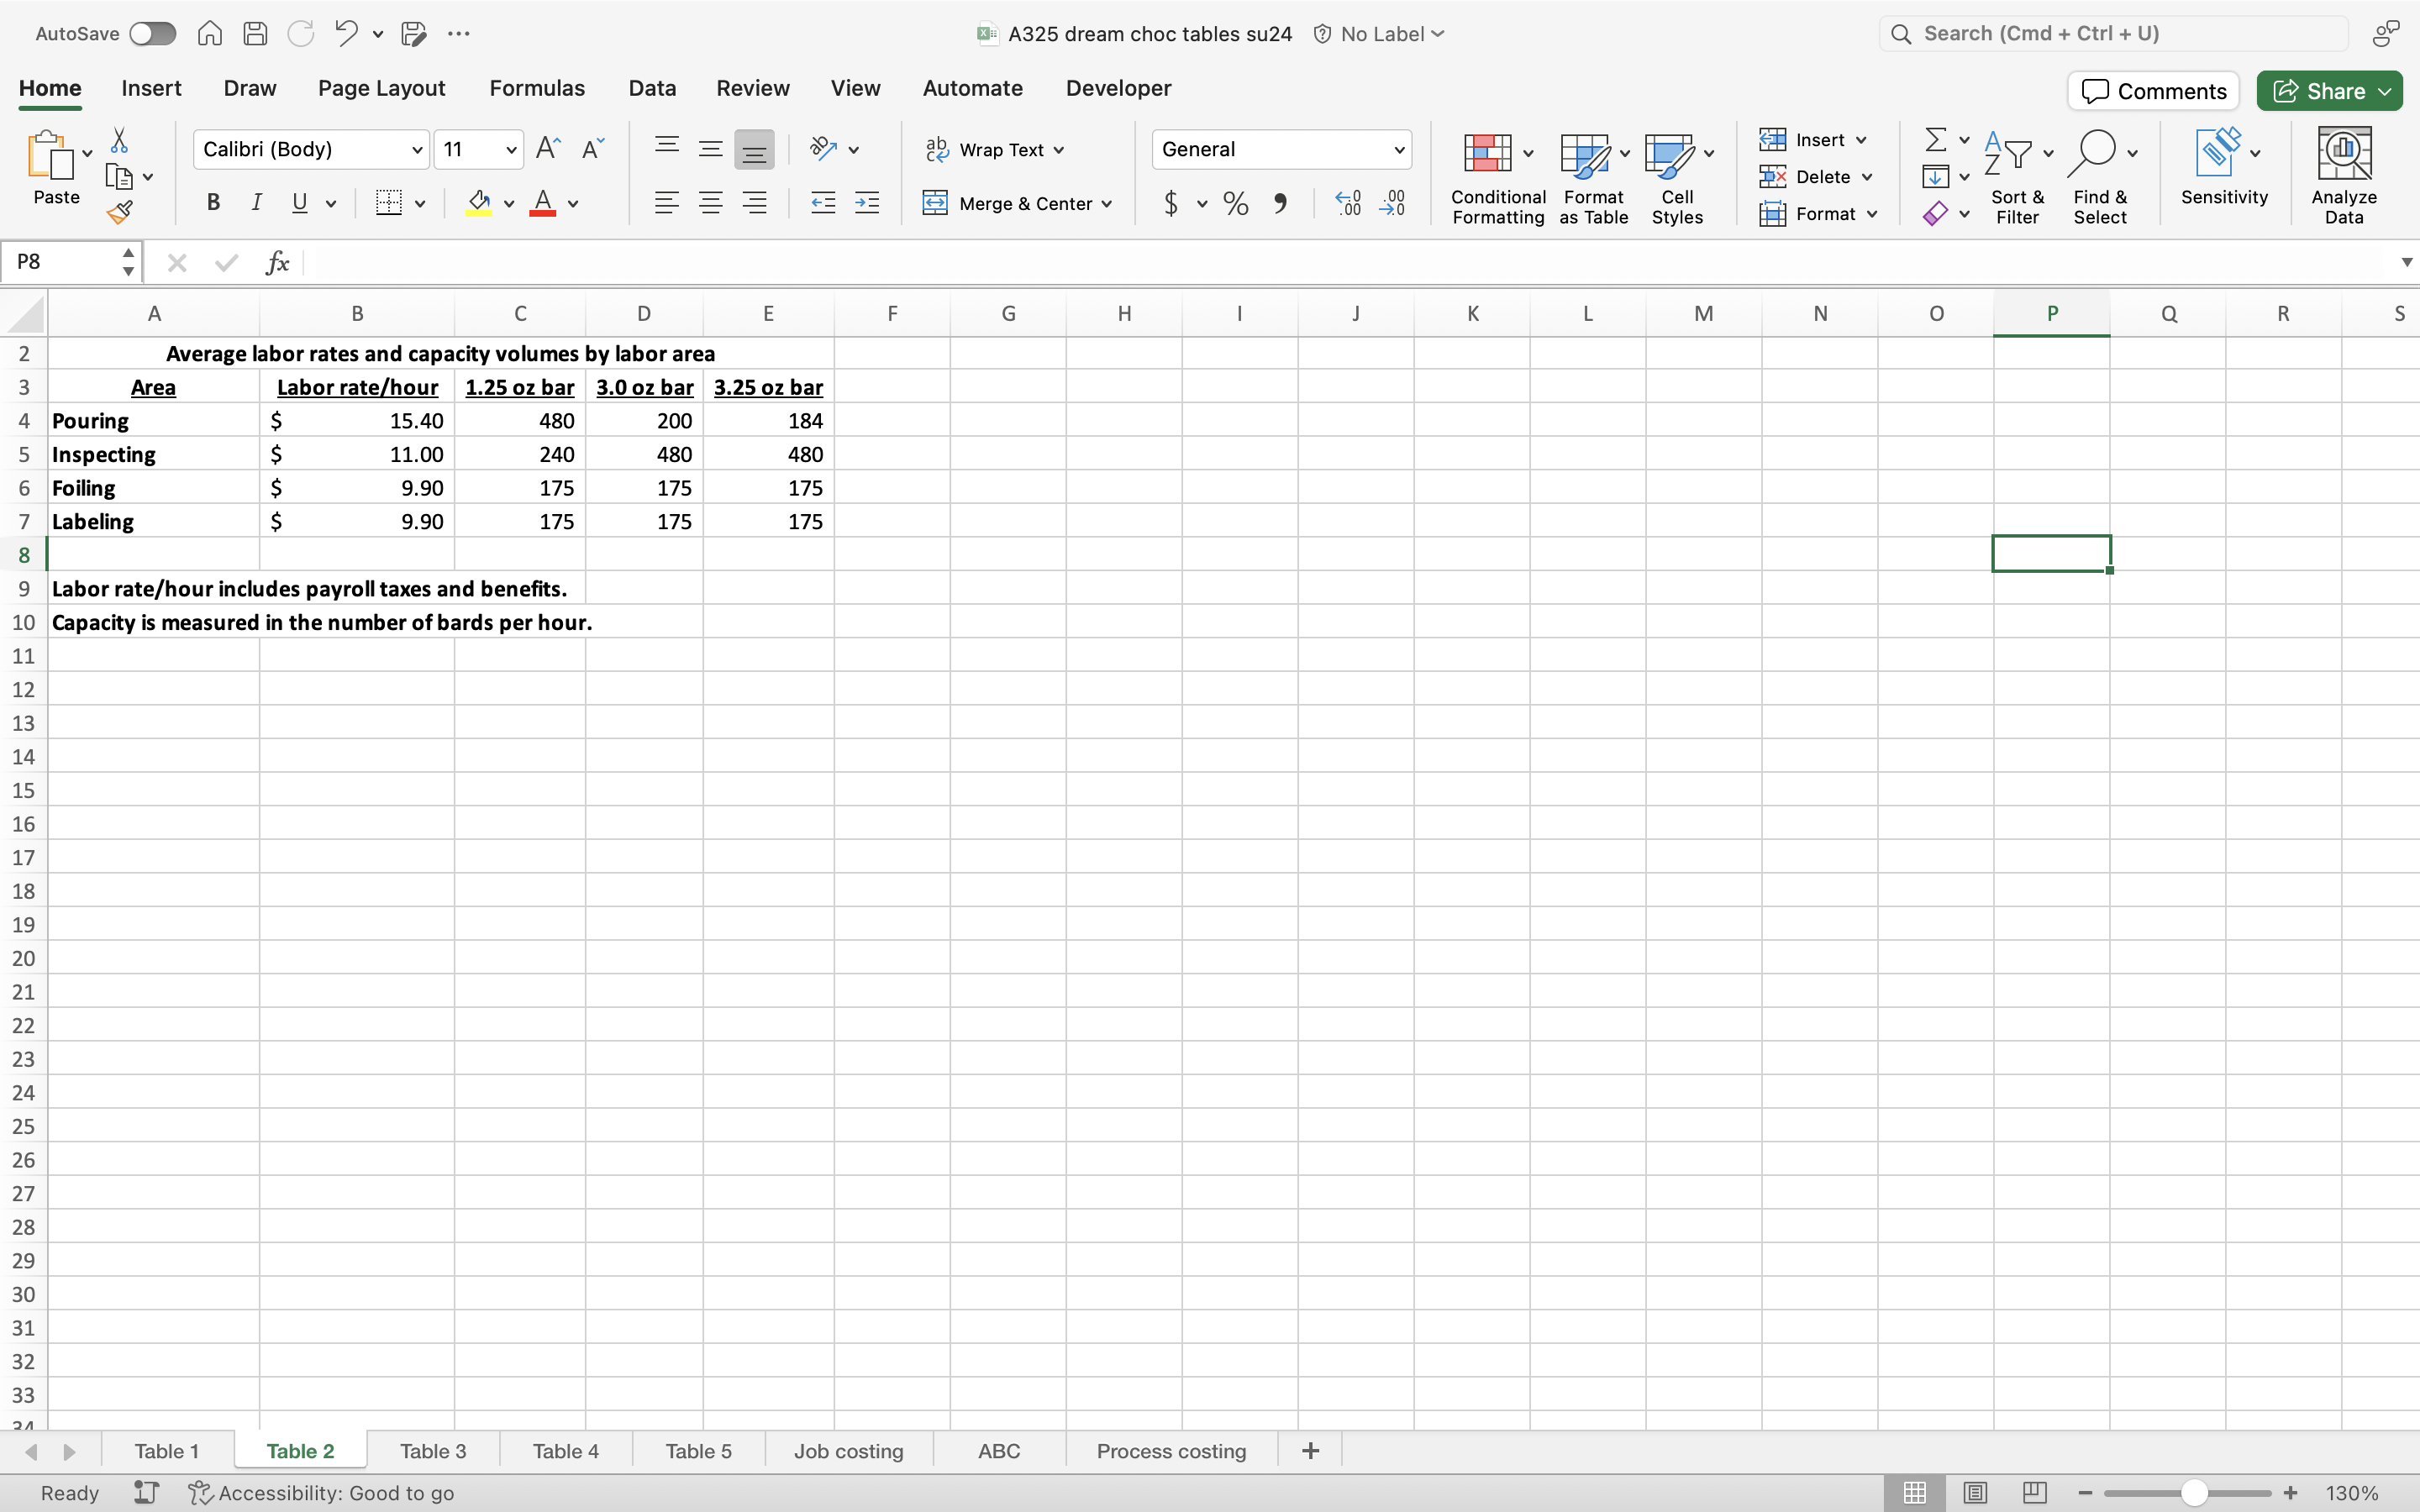Click the Increase Indent icon
Viewport: 2420px width, 1512px height.
pyautogui.click(x=867, y=204)
